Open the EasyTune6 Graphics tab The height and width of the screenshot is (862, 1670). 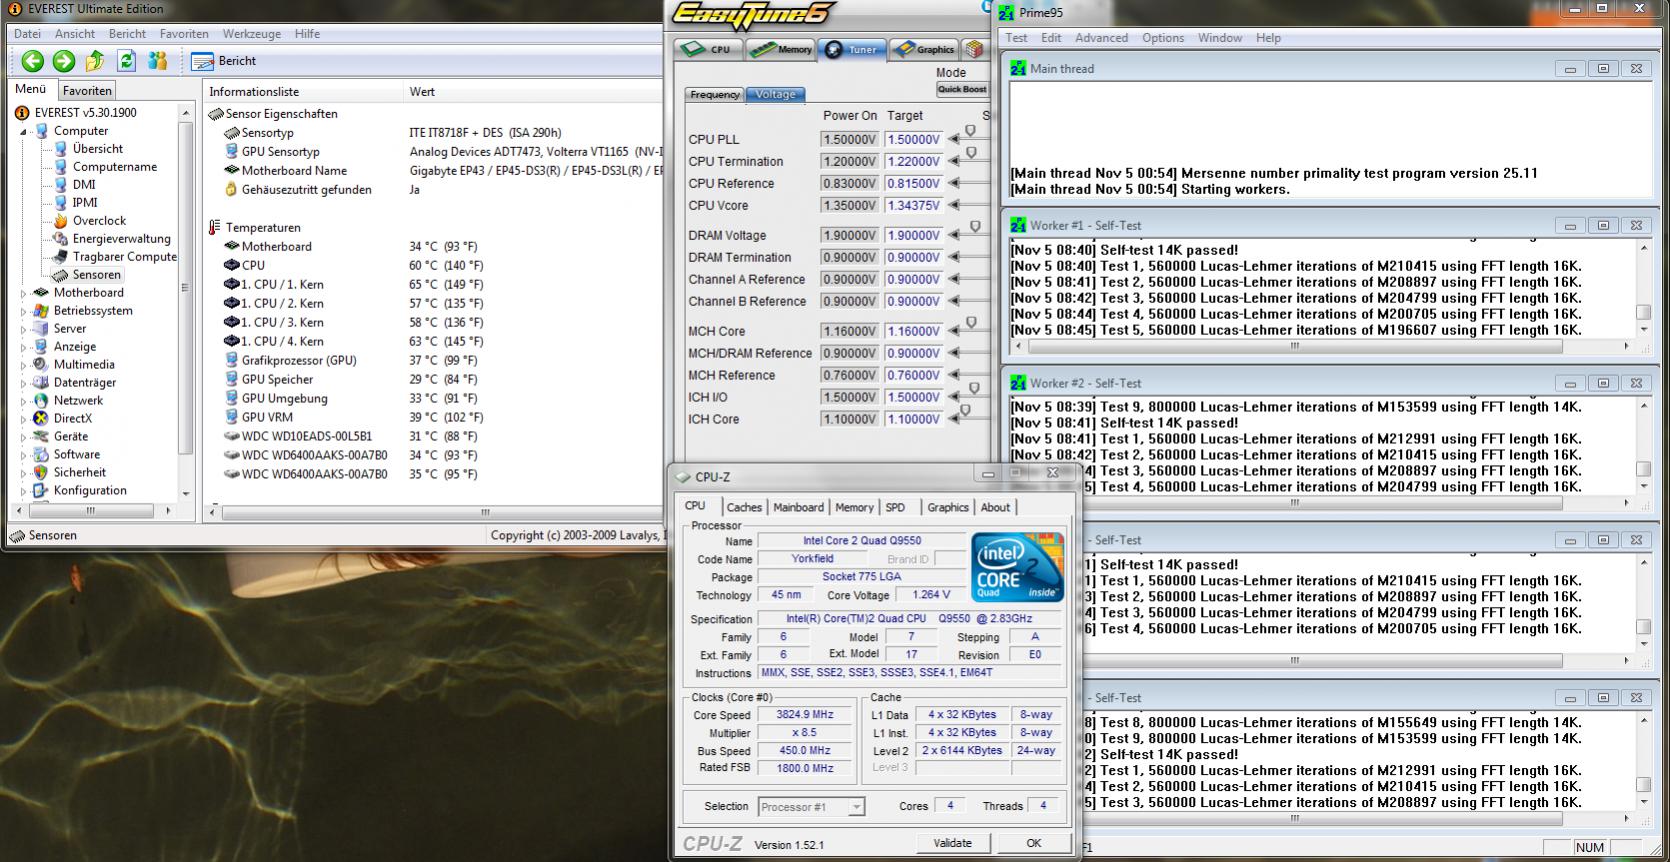point(924,49)
